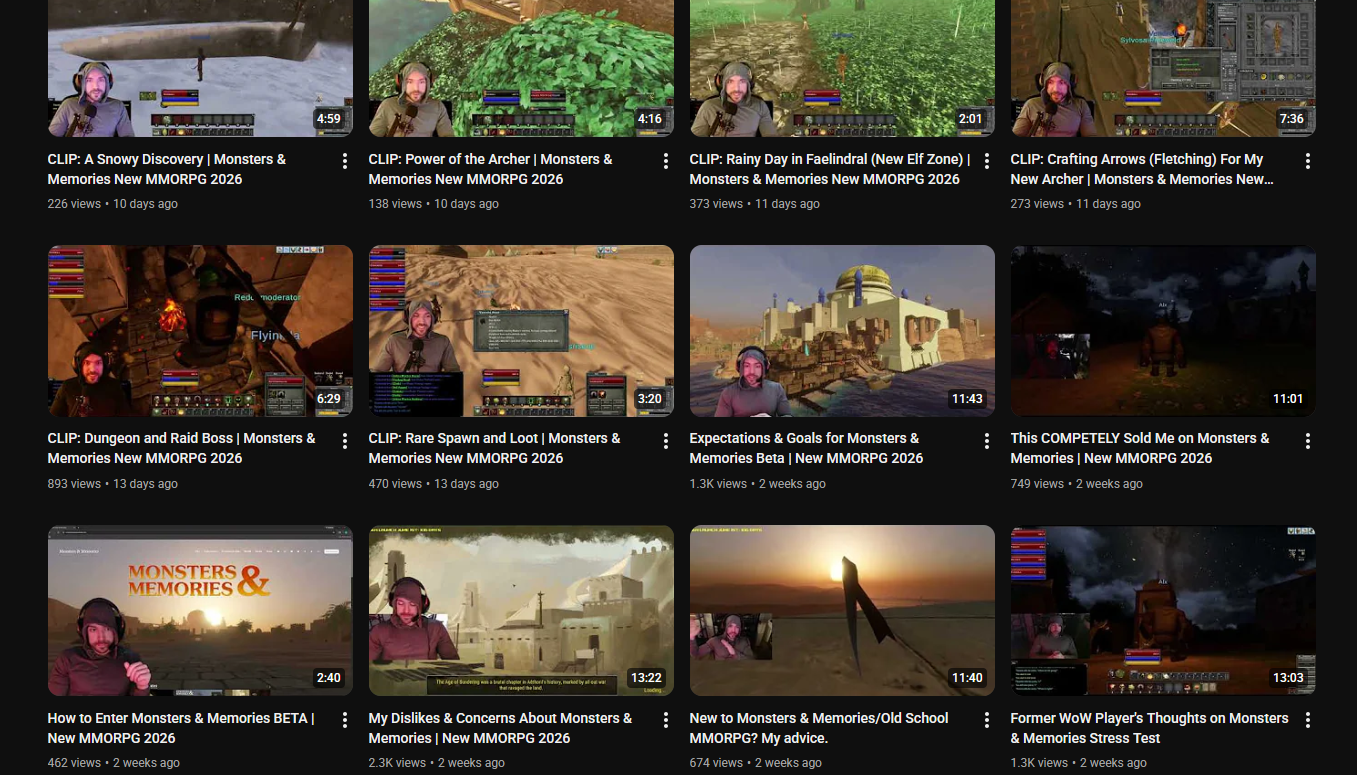Screen dimensions: 1357x775
Task: Open the Power of the Archer thumbnail
Action: (521, 68)
